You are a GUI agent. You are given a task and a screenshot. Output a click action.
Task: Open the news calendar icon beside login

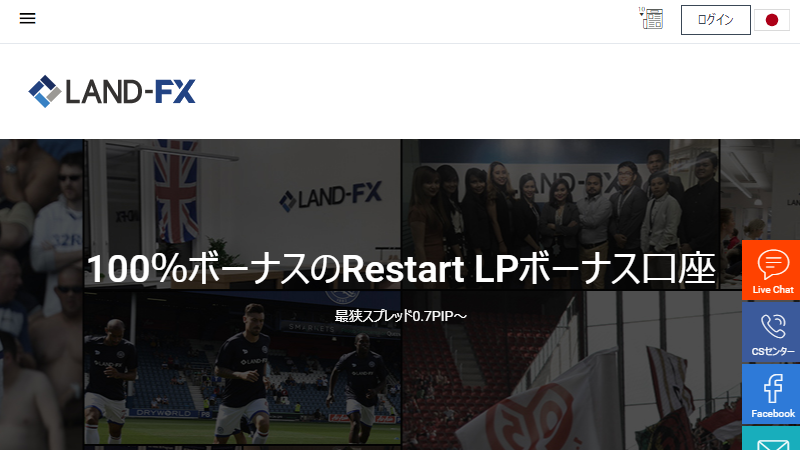(651, 18)
